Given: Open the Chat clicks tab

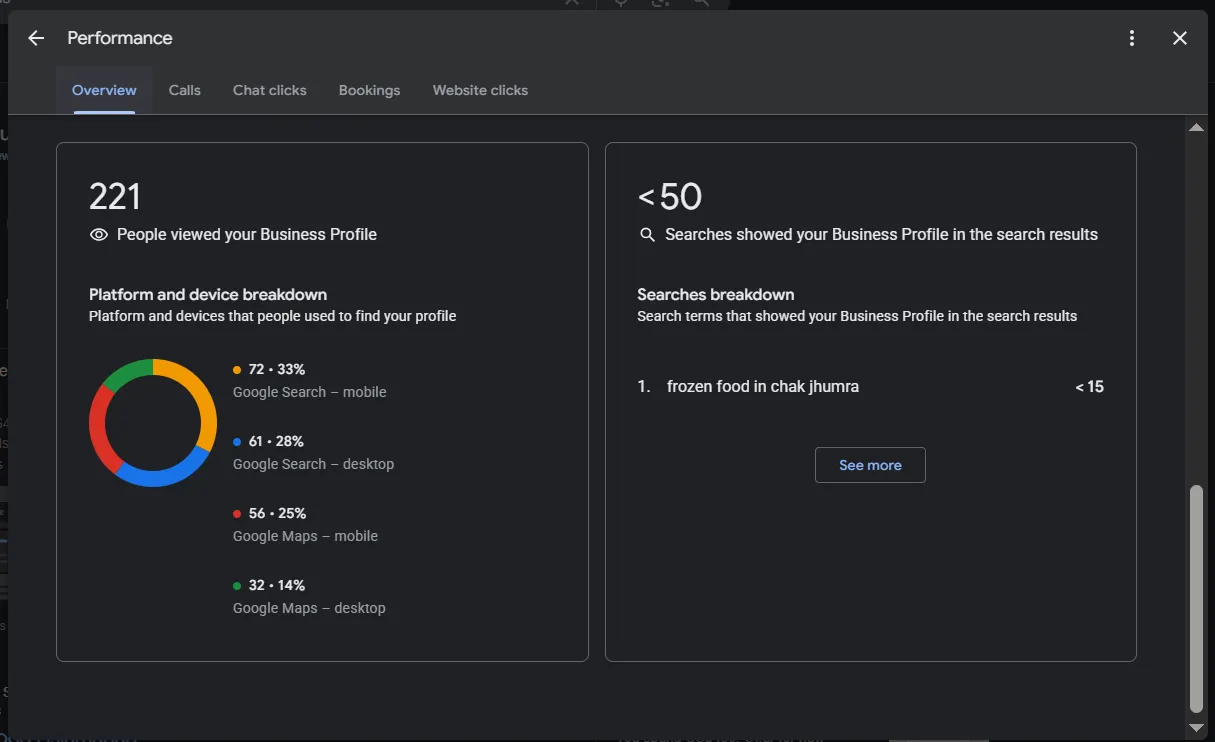Looking at the screenshot, I should click(x=270, y=90).
